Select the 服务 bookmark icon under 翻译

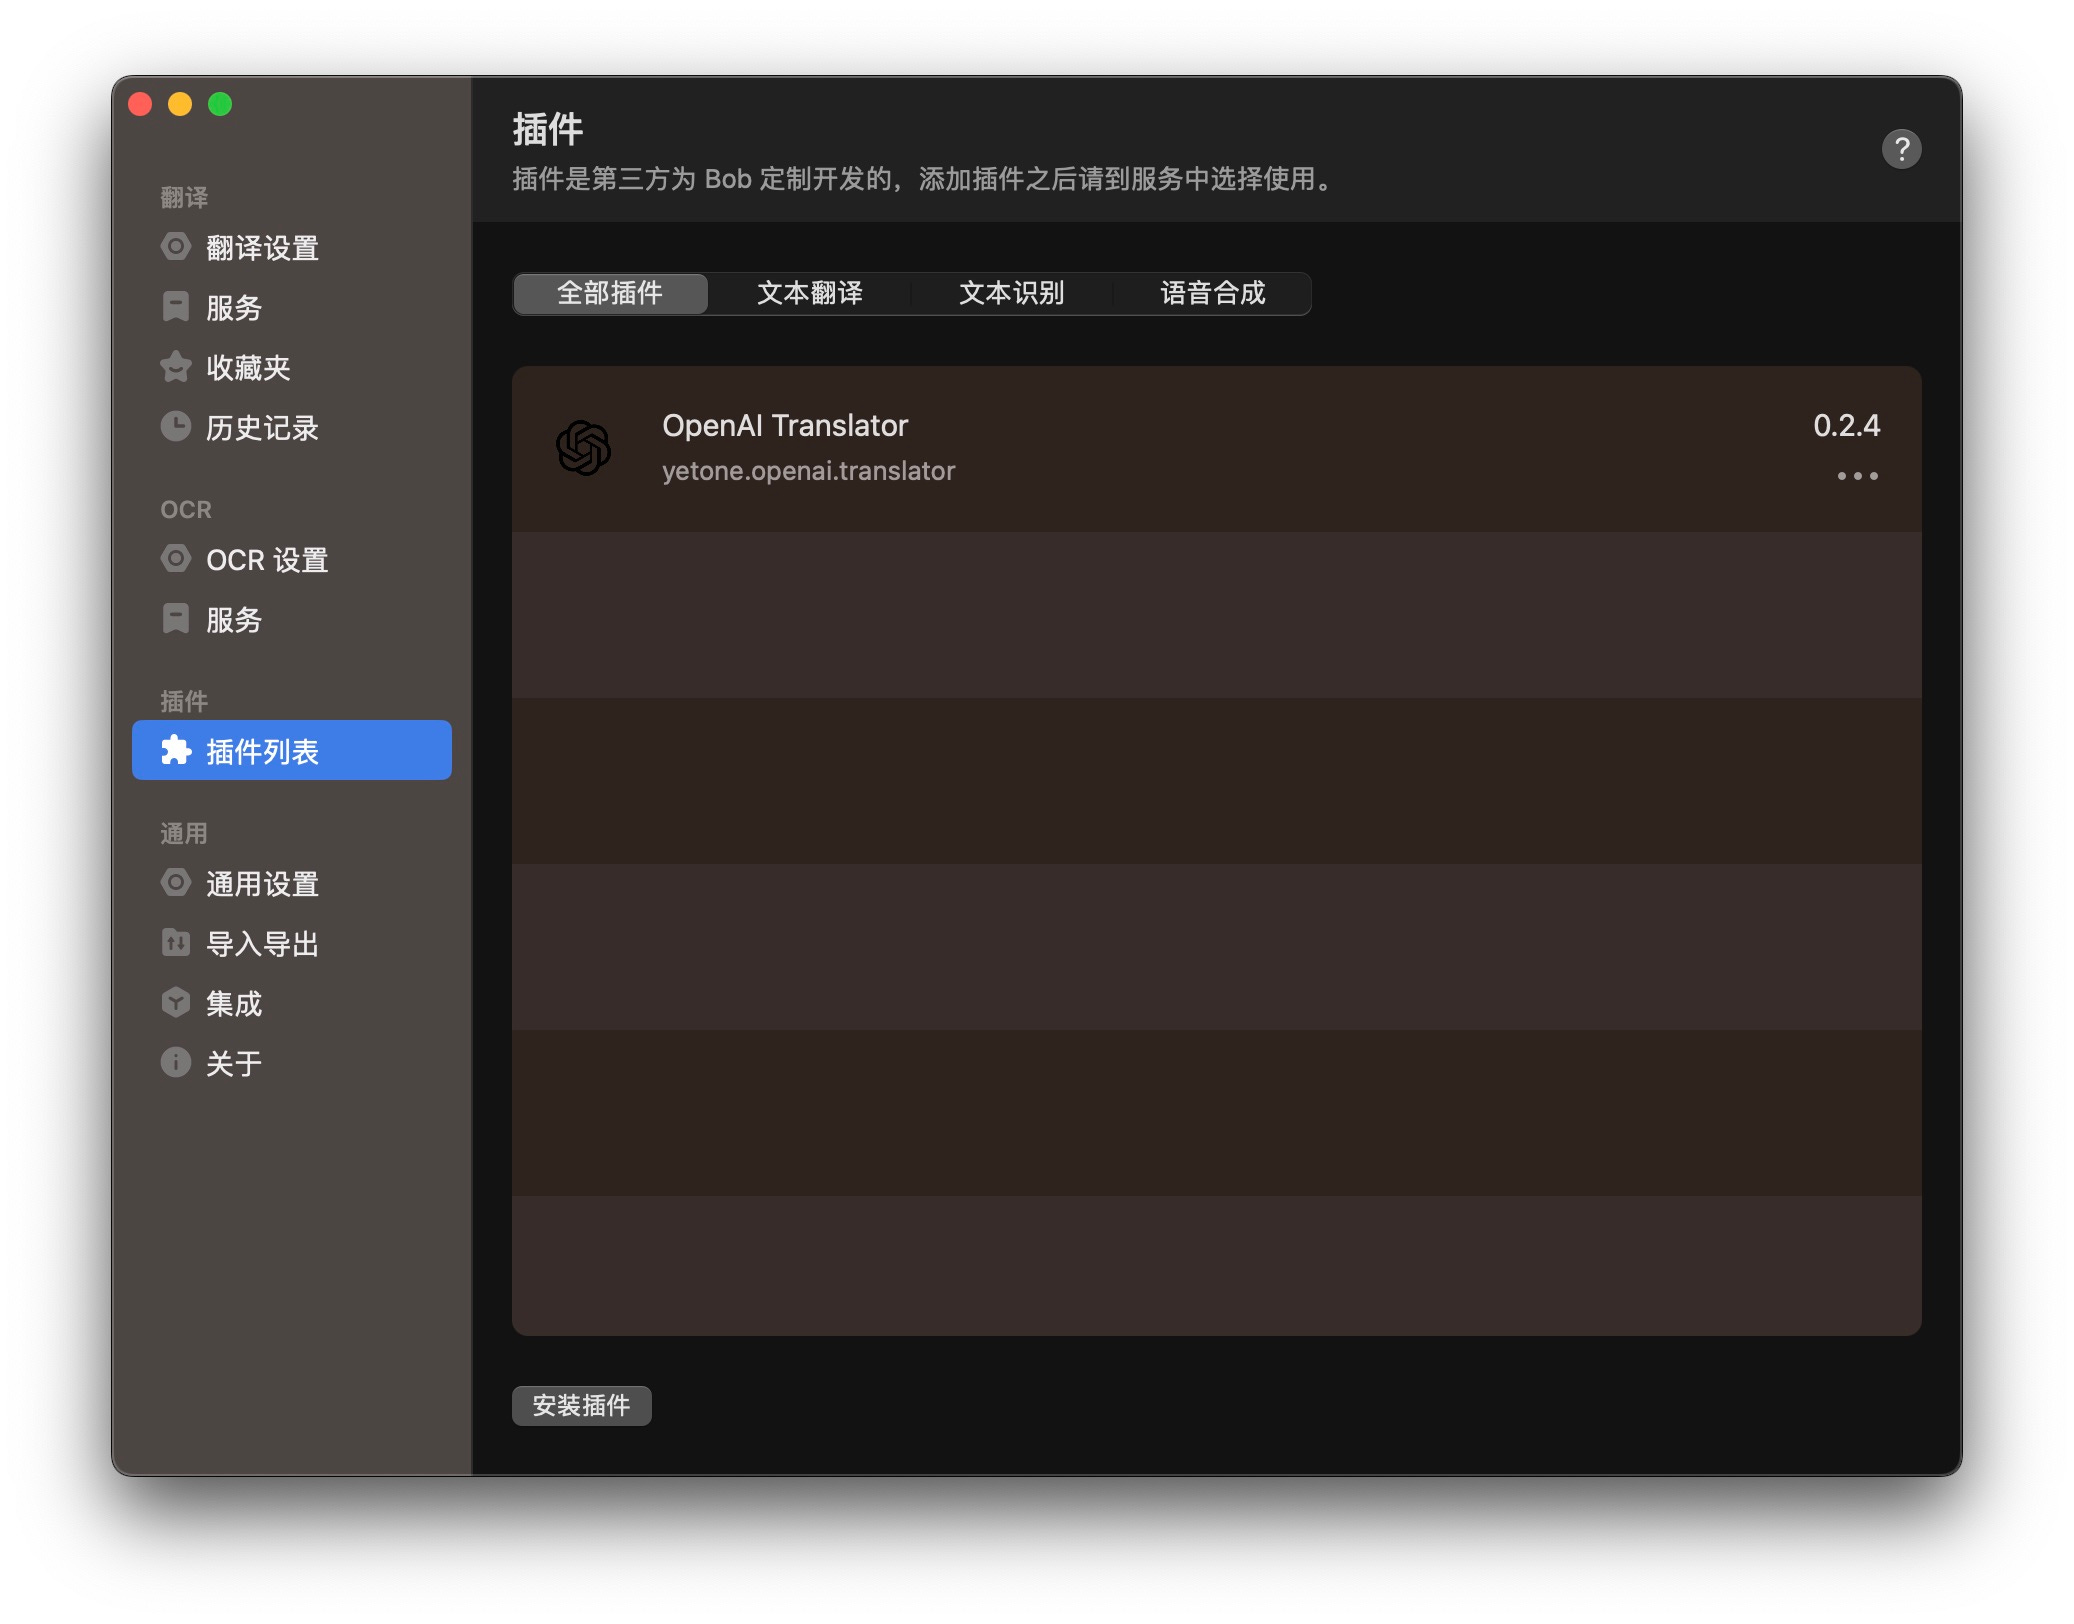pos(176,308)
